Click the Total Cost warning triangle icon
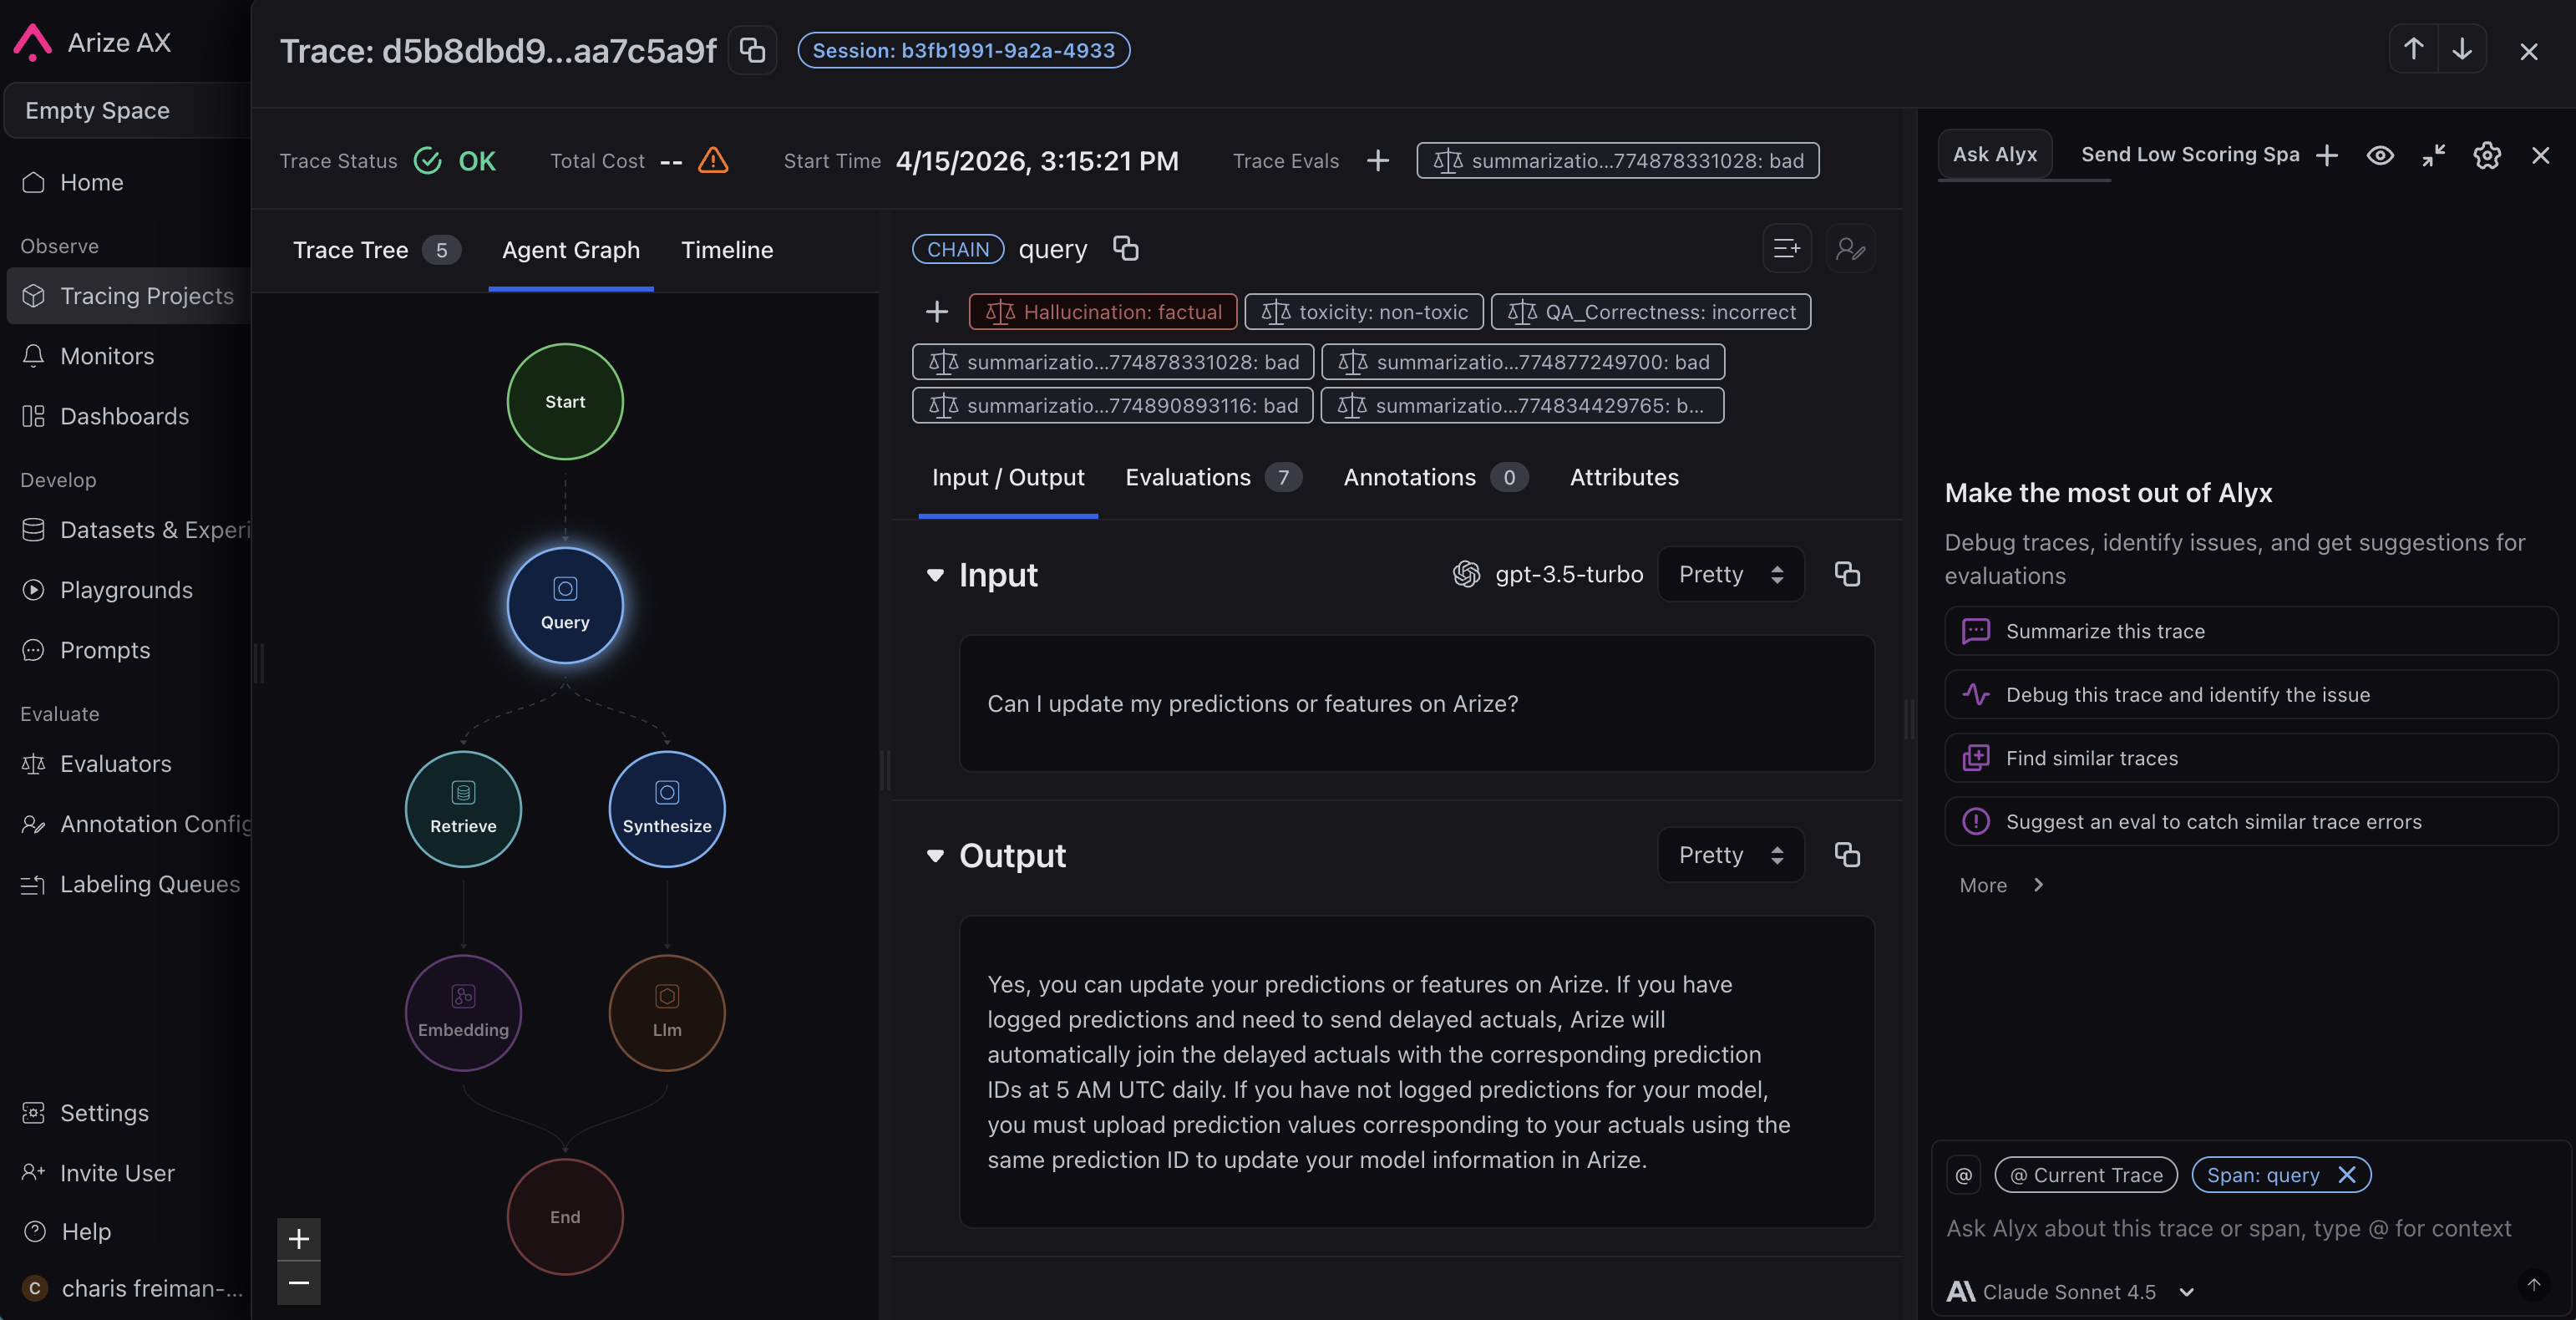This screenshot has height=1320, width=2576. [713, 160]
